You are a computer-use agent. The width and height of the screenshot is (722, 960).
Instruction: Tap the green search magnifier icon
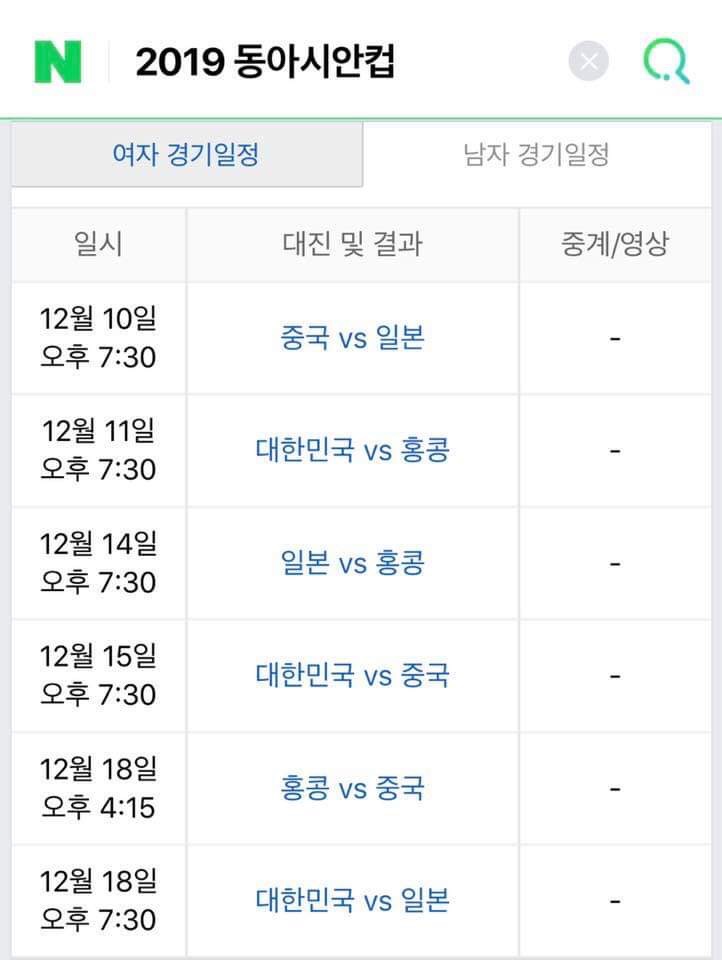pyautogui.click(x=666, y=61)
